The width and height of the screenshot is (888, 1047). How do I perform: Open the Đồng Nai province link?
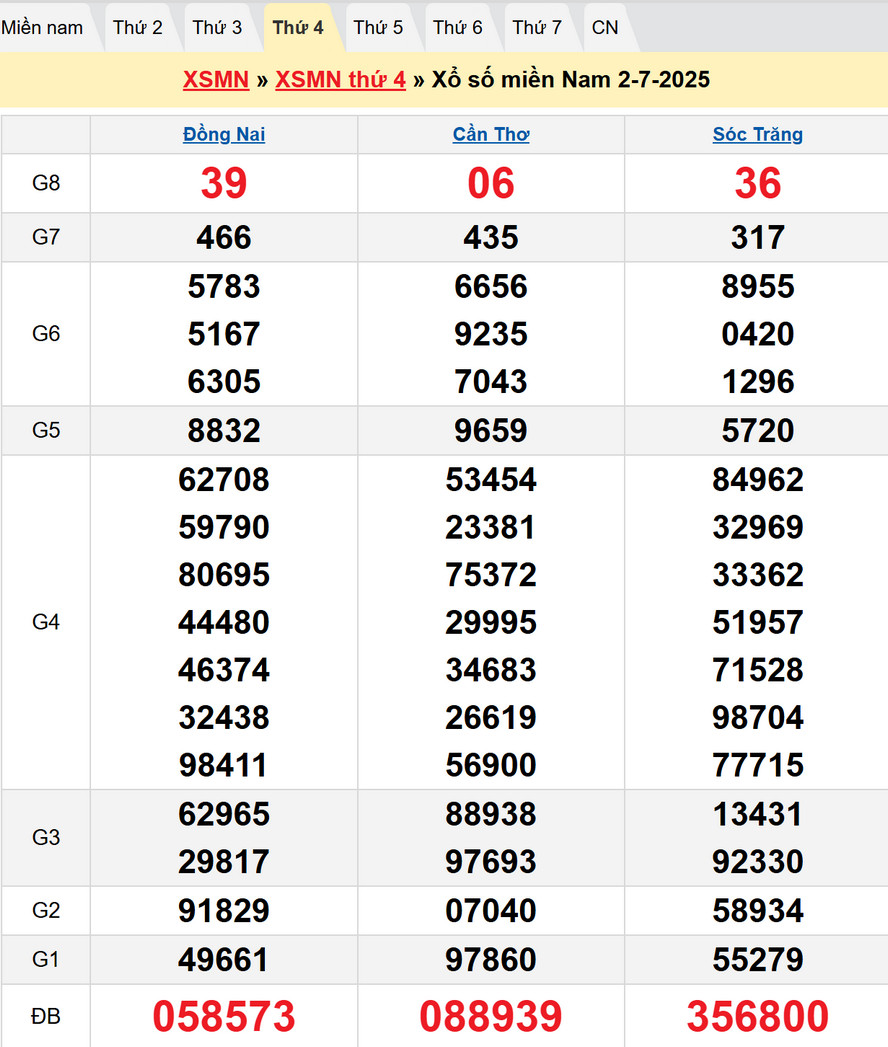[224, 135]
